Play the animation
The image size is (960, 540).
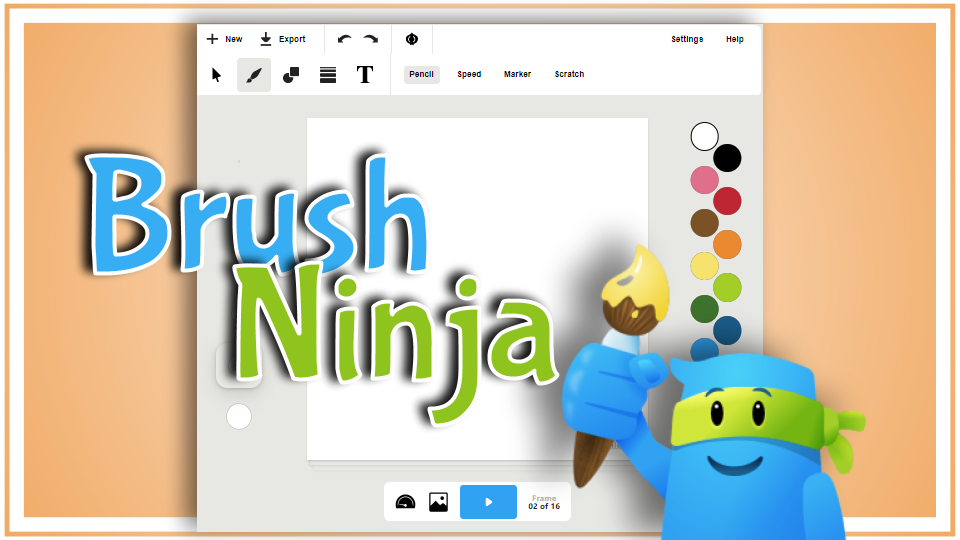(488, 502)
